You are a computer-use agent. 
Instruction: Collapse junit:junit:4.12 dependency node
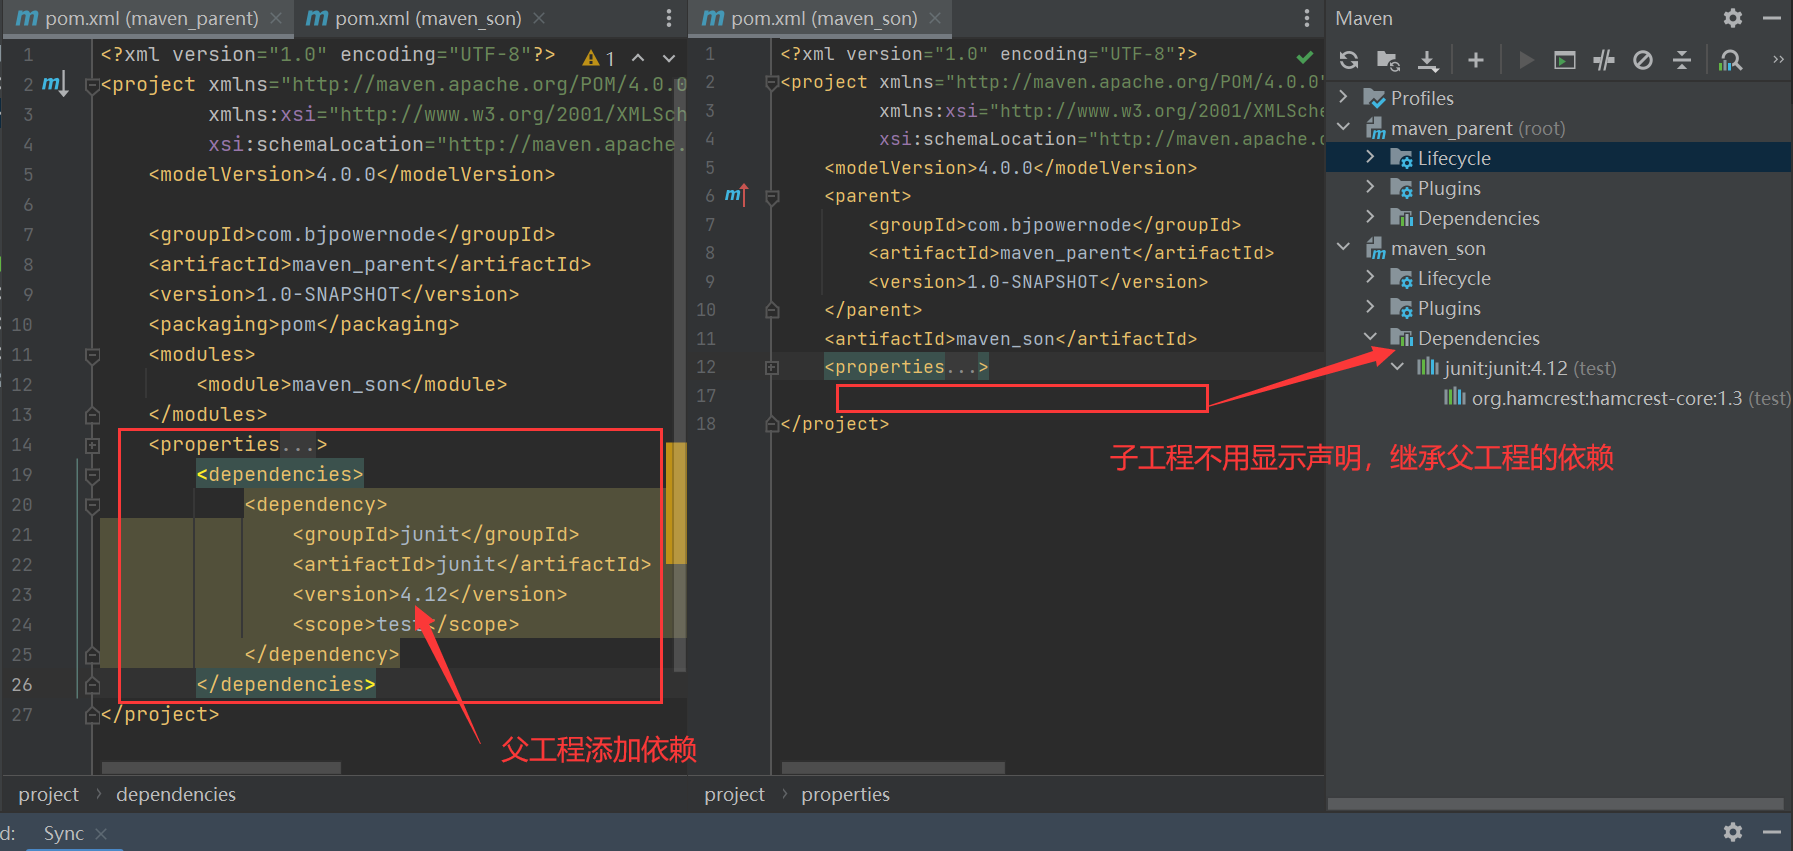[1397, 367]
